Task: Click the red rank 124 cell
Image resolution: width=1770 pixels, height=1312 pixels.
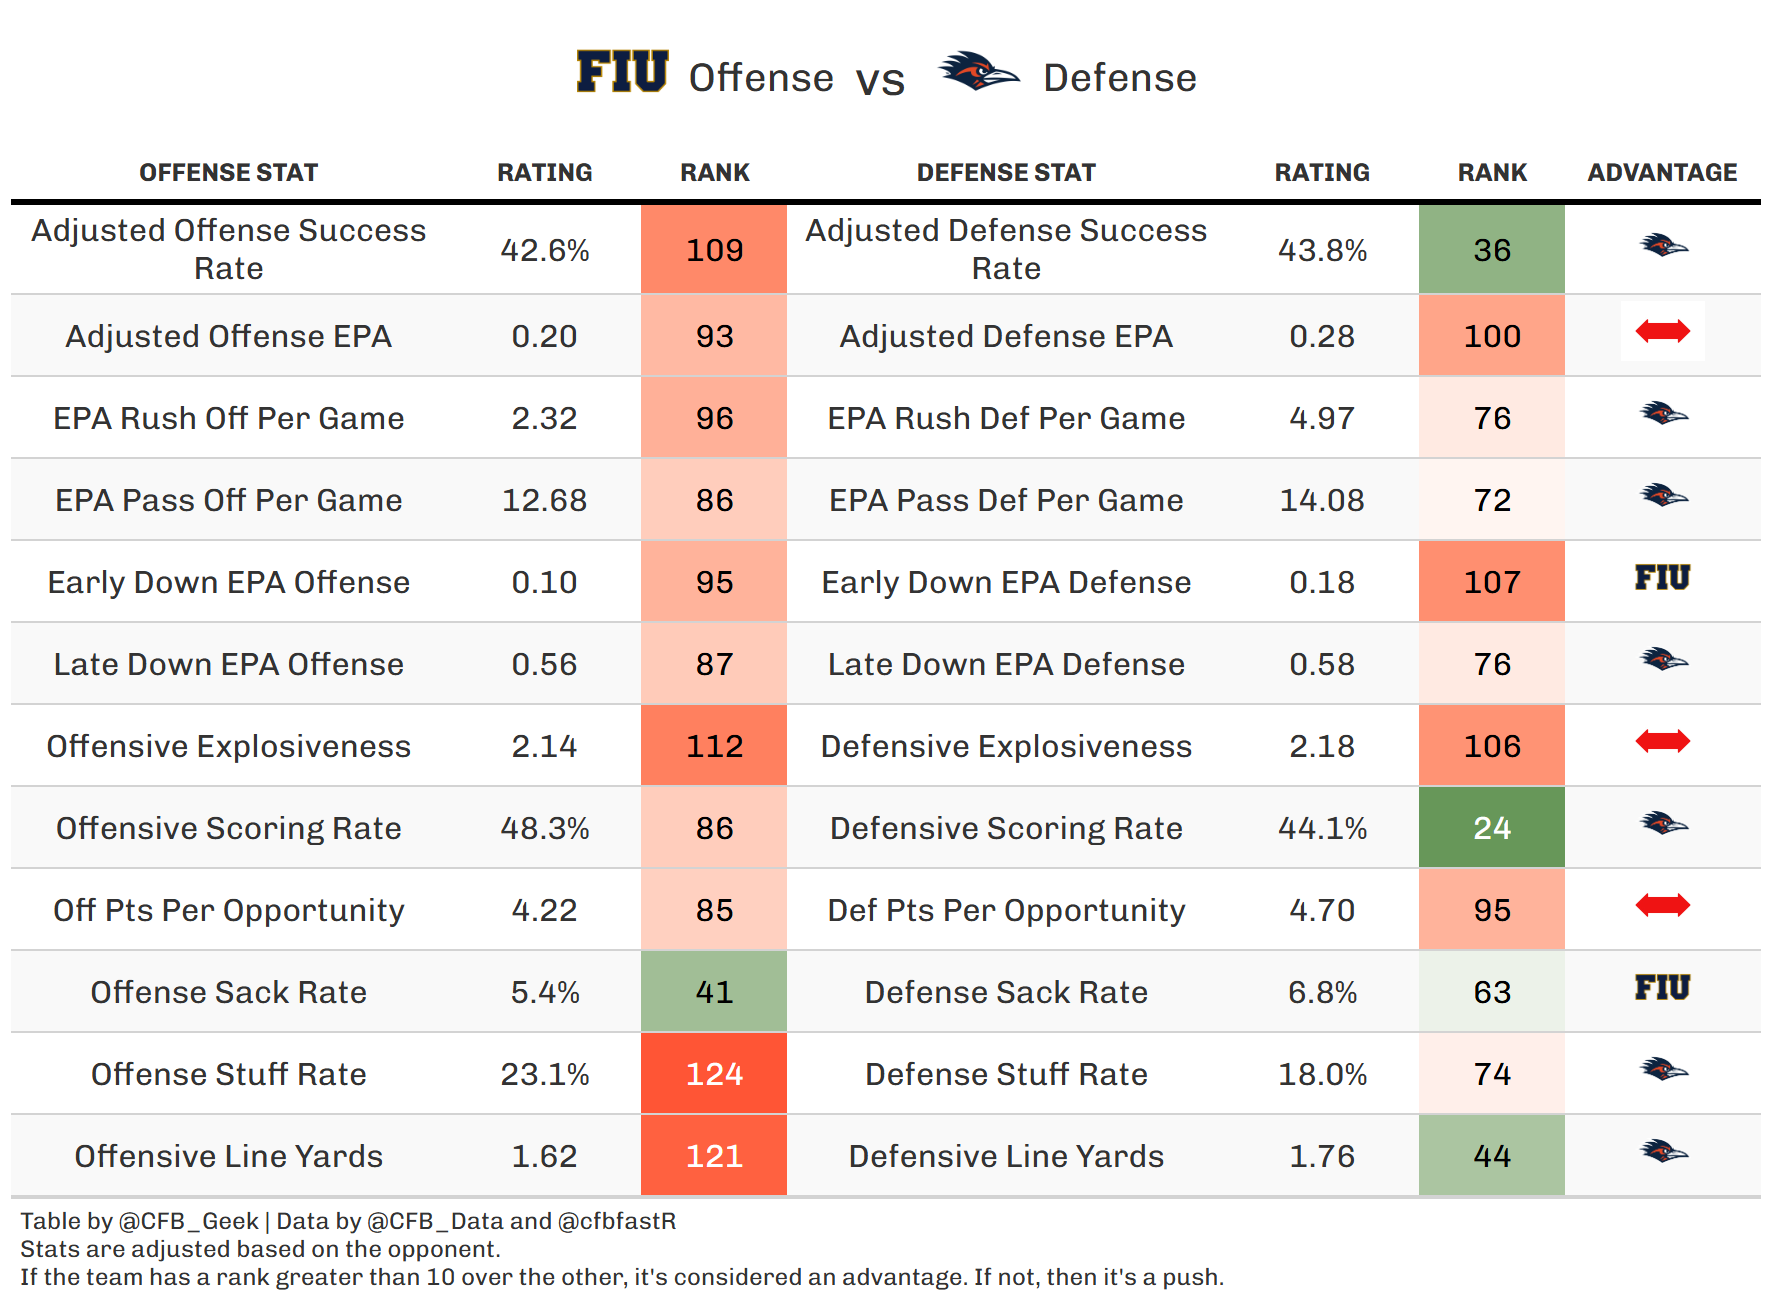Action: pyautogui.click(x=714, y=1074)
